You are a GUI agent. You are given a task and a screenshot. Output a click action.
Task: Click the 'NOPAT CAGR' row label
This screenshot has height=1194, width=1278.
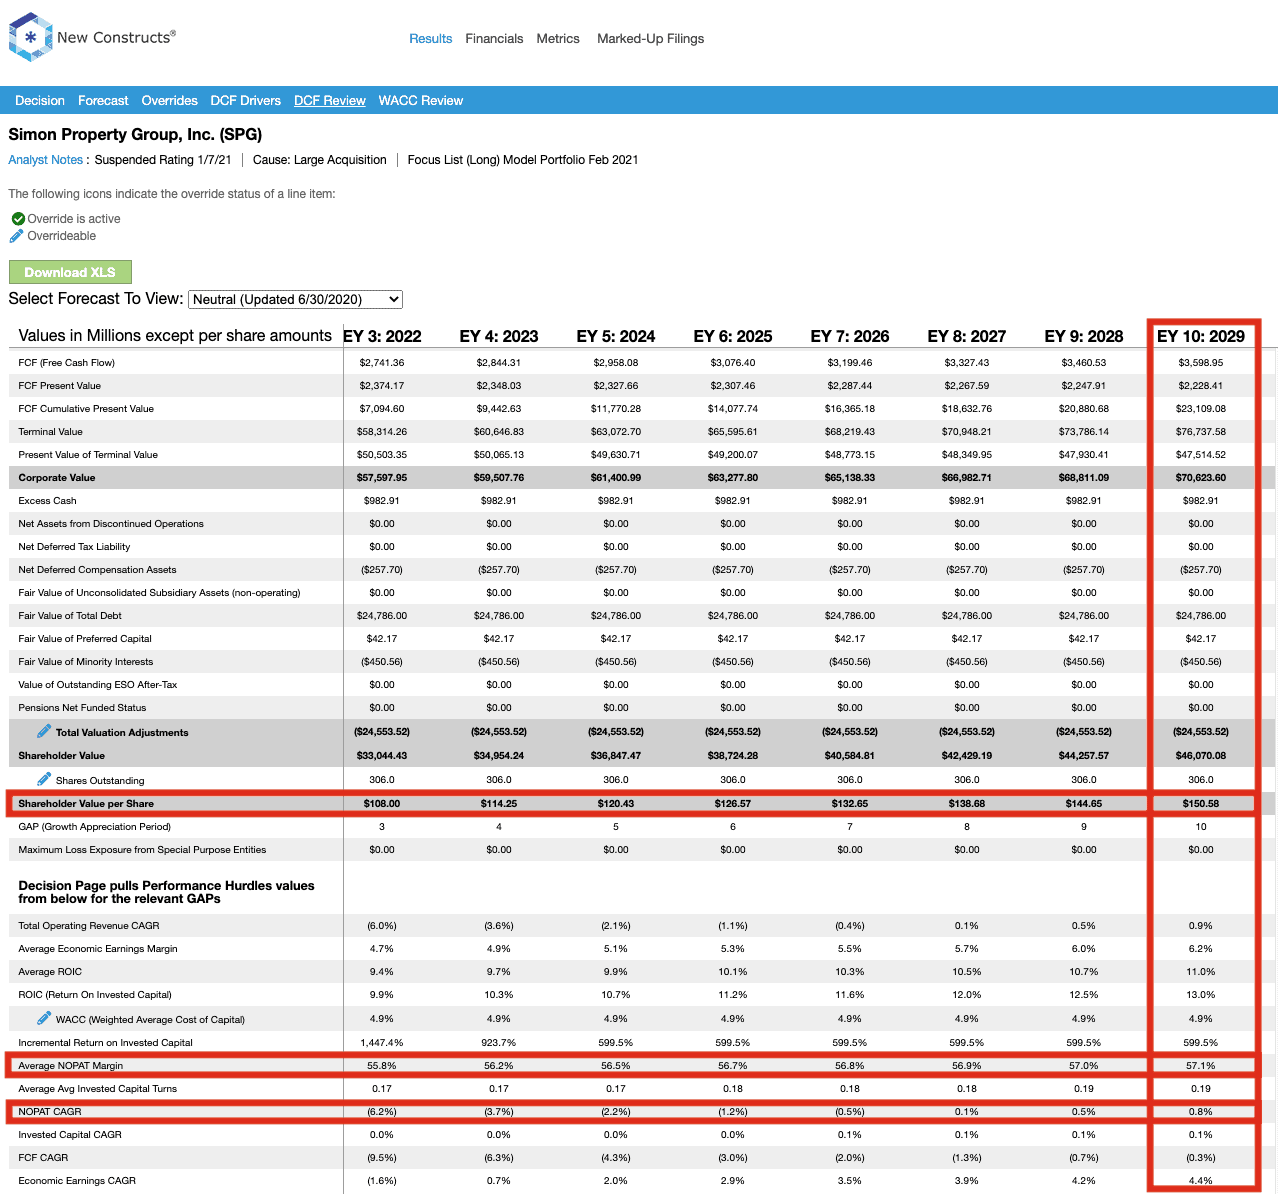tap(50, 1112)
